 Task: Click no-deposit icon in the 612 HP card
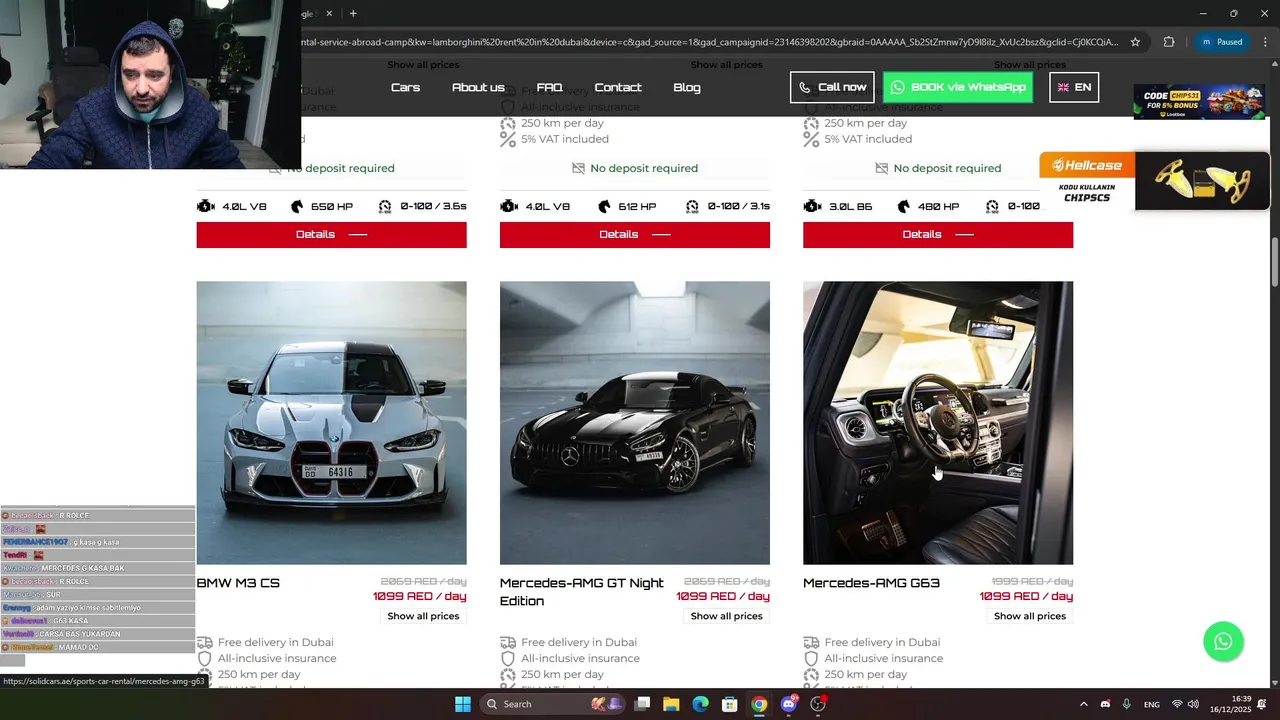[x=578, y=168]
